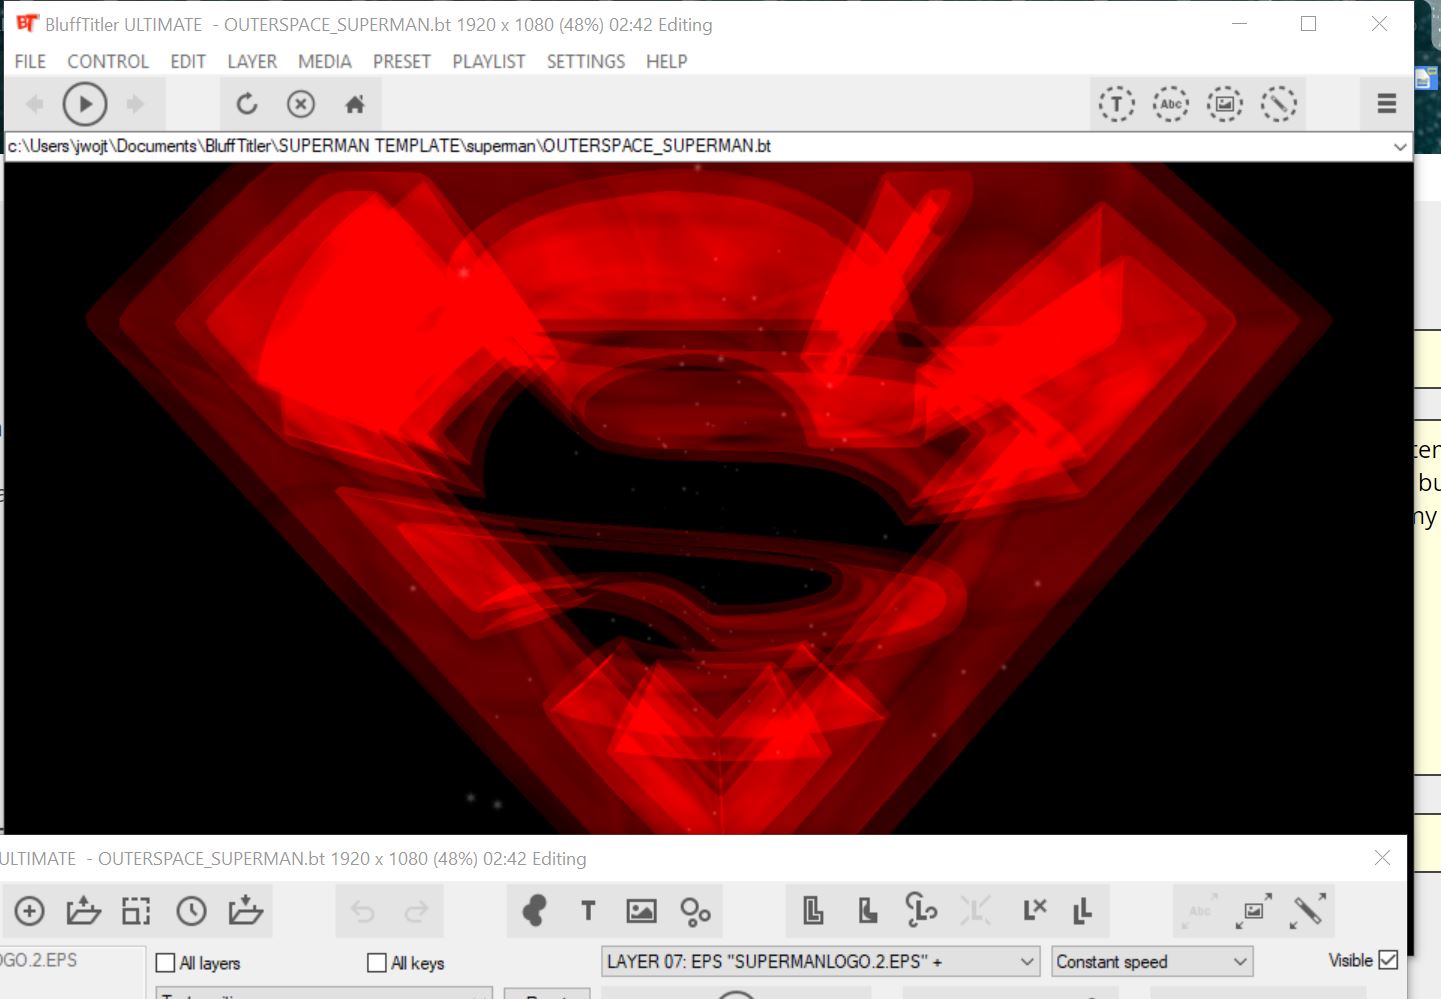The height and width of the screenshot is (999, 1441).
Task: Click the home icon in top toolbar
Action: pos(355,104)
